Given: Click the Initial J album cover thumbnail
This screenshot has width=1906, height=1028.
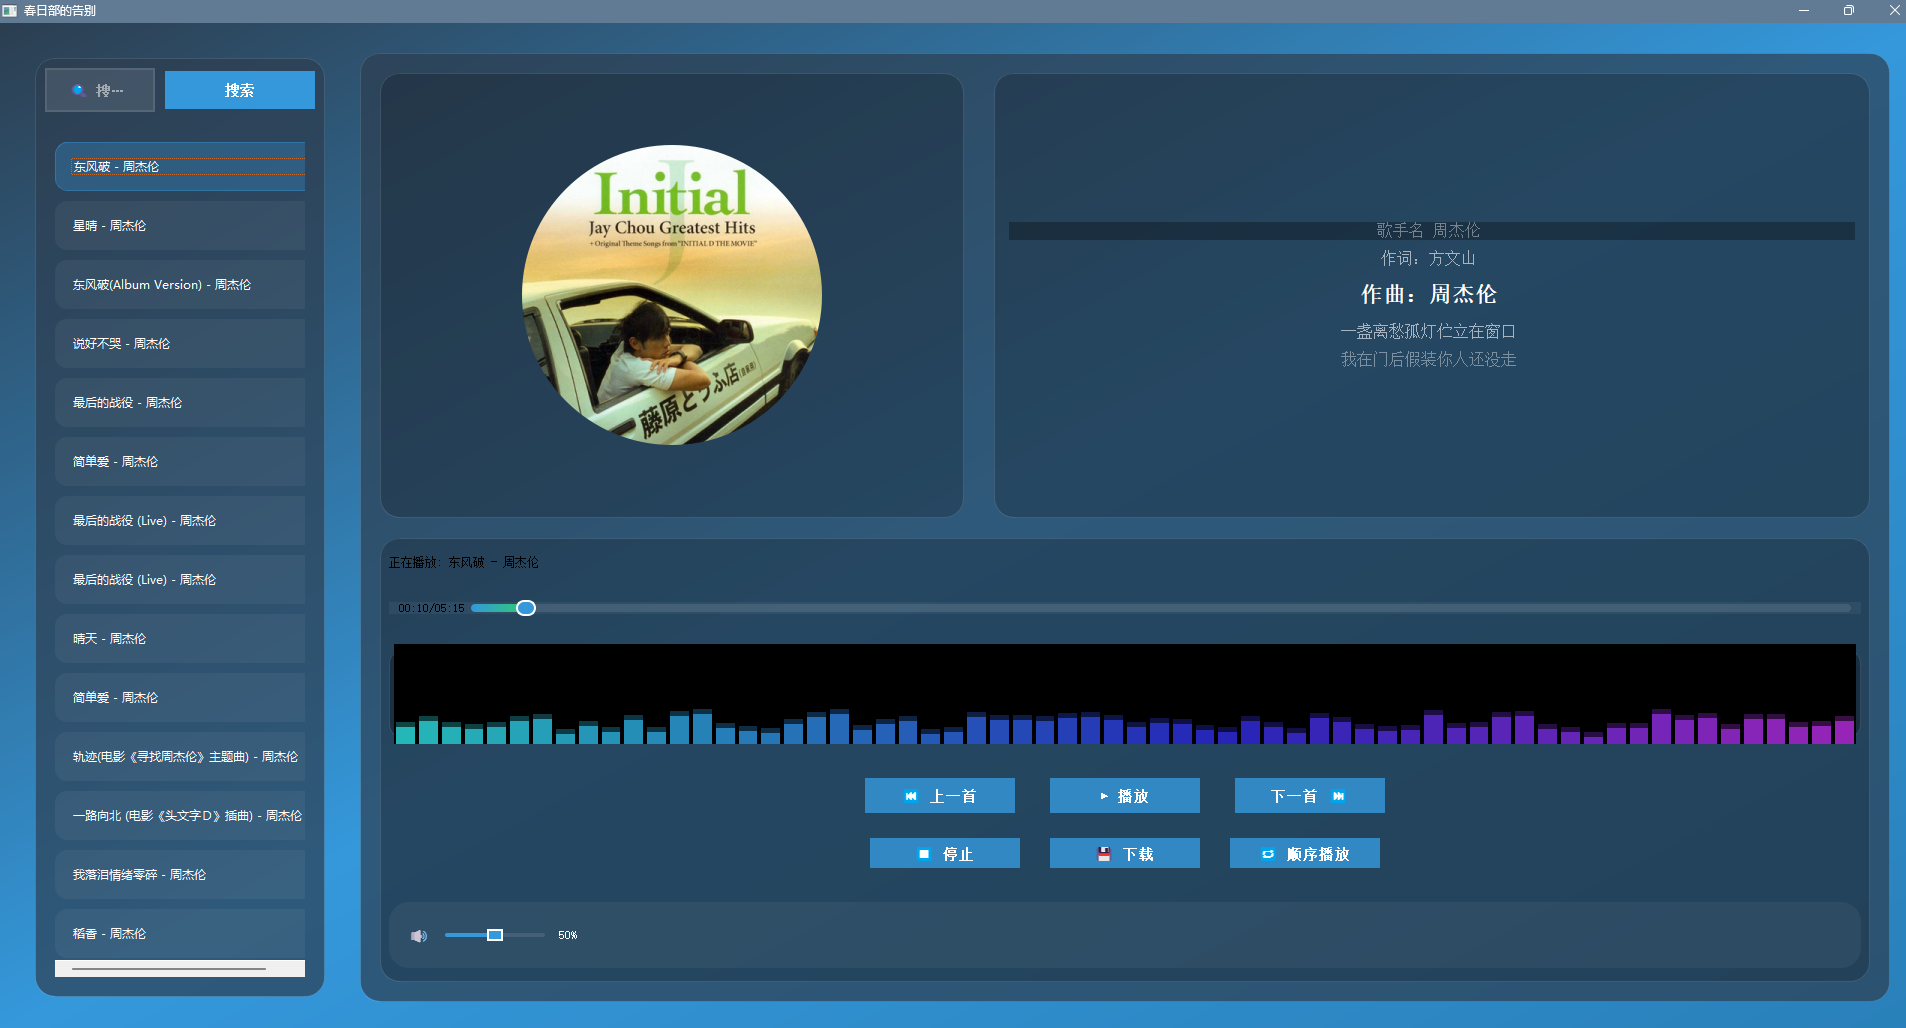Looking at the screenshot, I should (x=672, y=295).
